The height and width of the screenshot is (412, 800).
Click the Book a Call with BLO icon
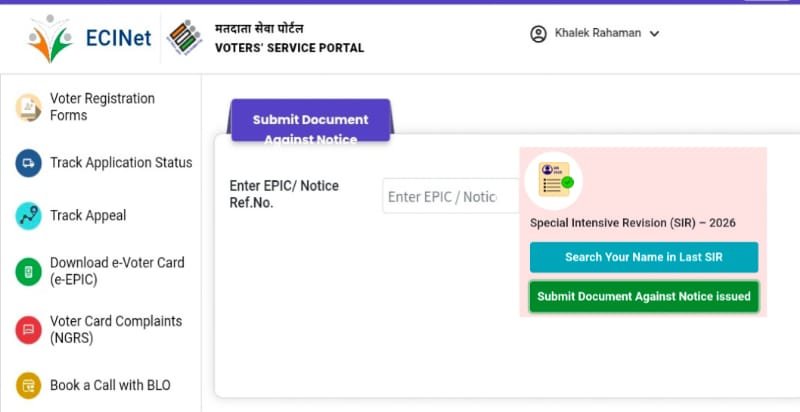pyautogui.click(x=28, y=386)
